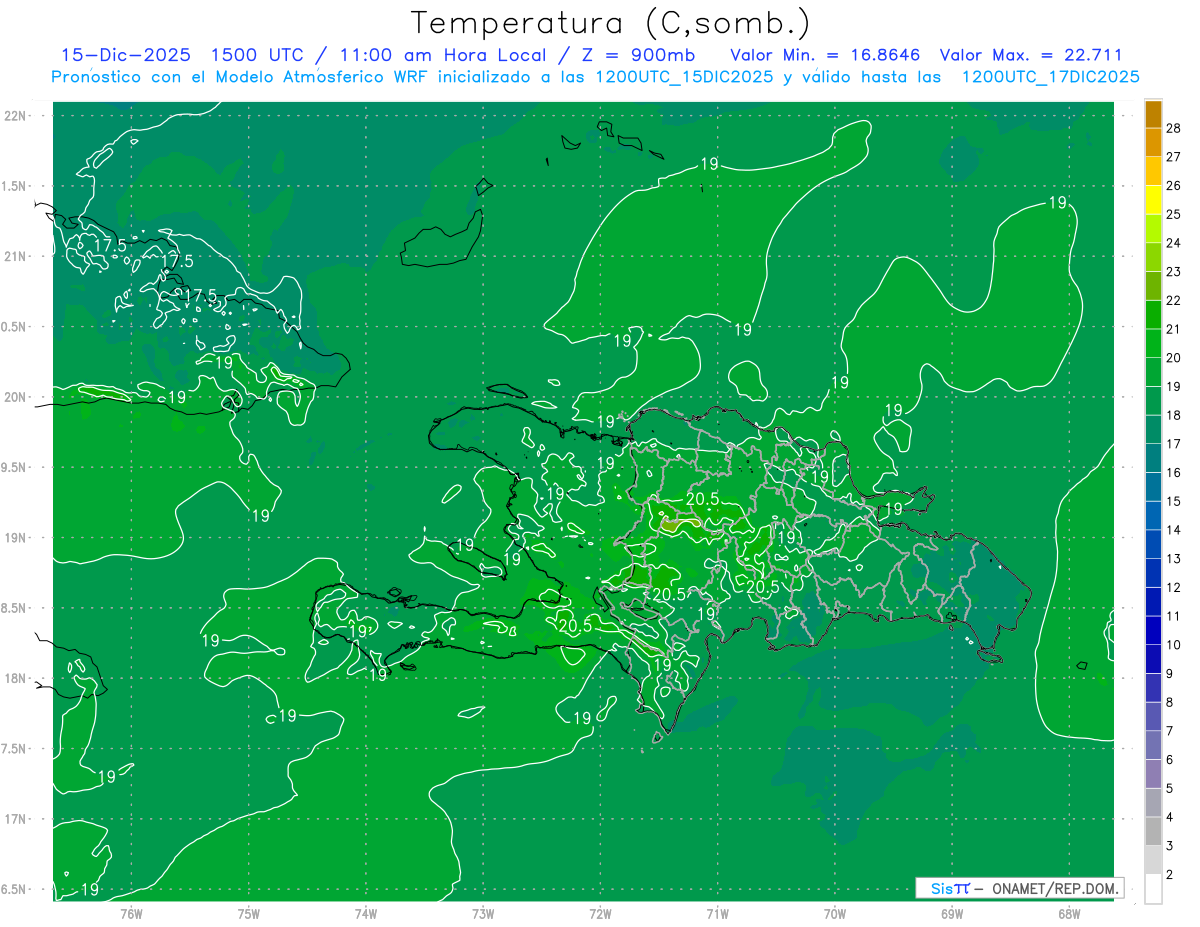Viewport: 1200px width, 927px height.
Task: Click the colorbar scale label "14"
Action: [1173, 530]
